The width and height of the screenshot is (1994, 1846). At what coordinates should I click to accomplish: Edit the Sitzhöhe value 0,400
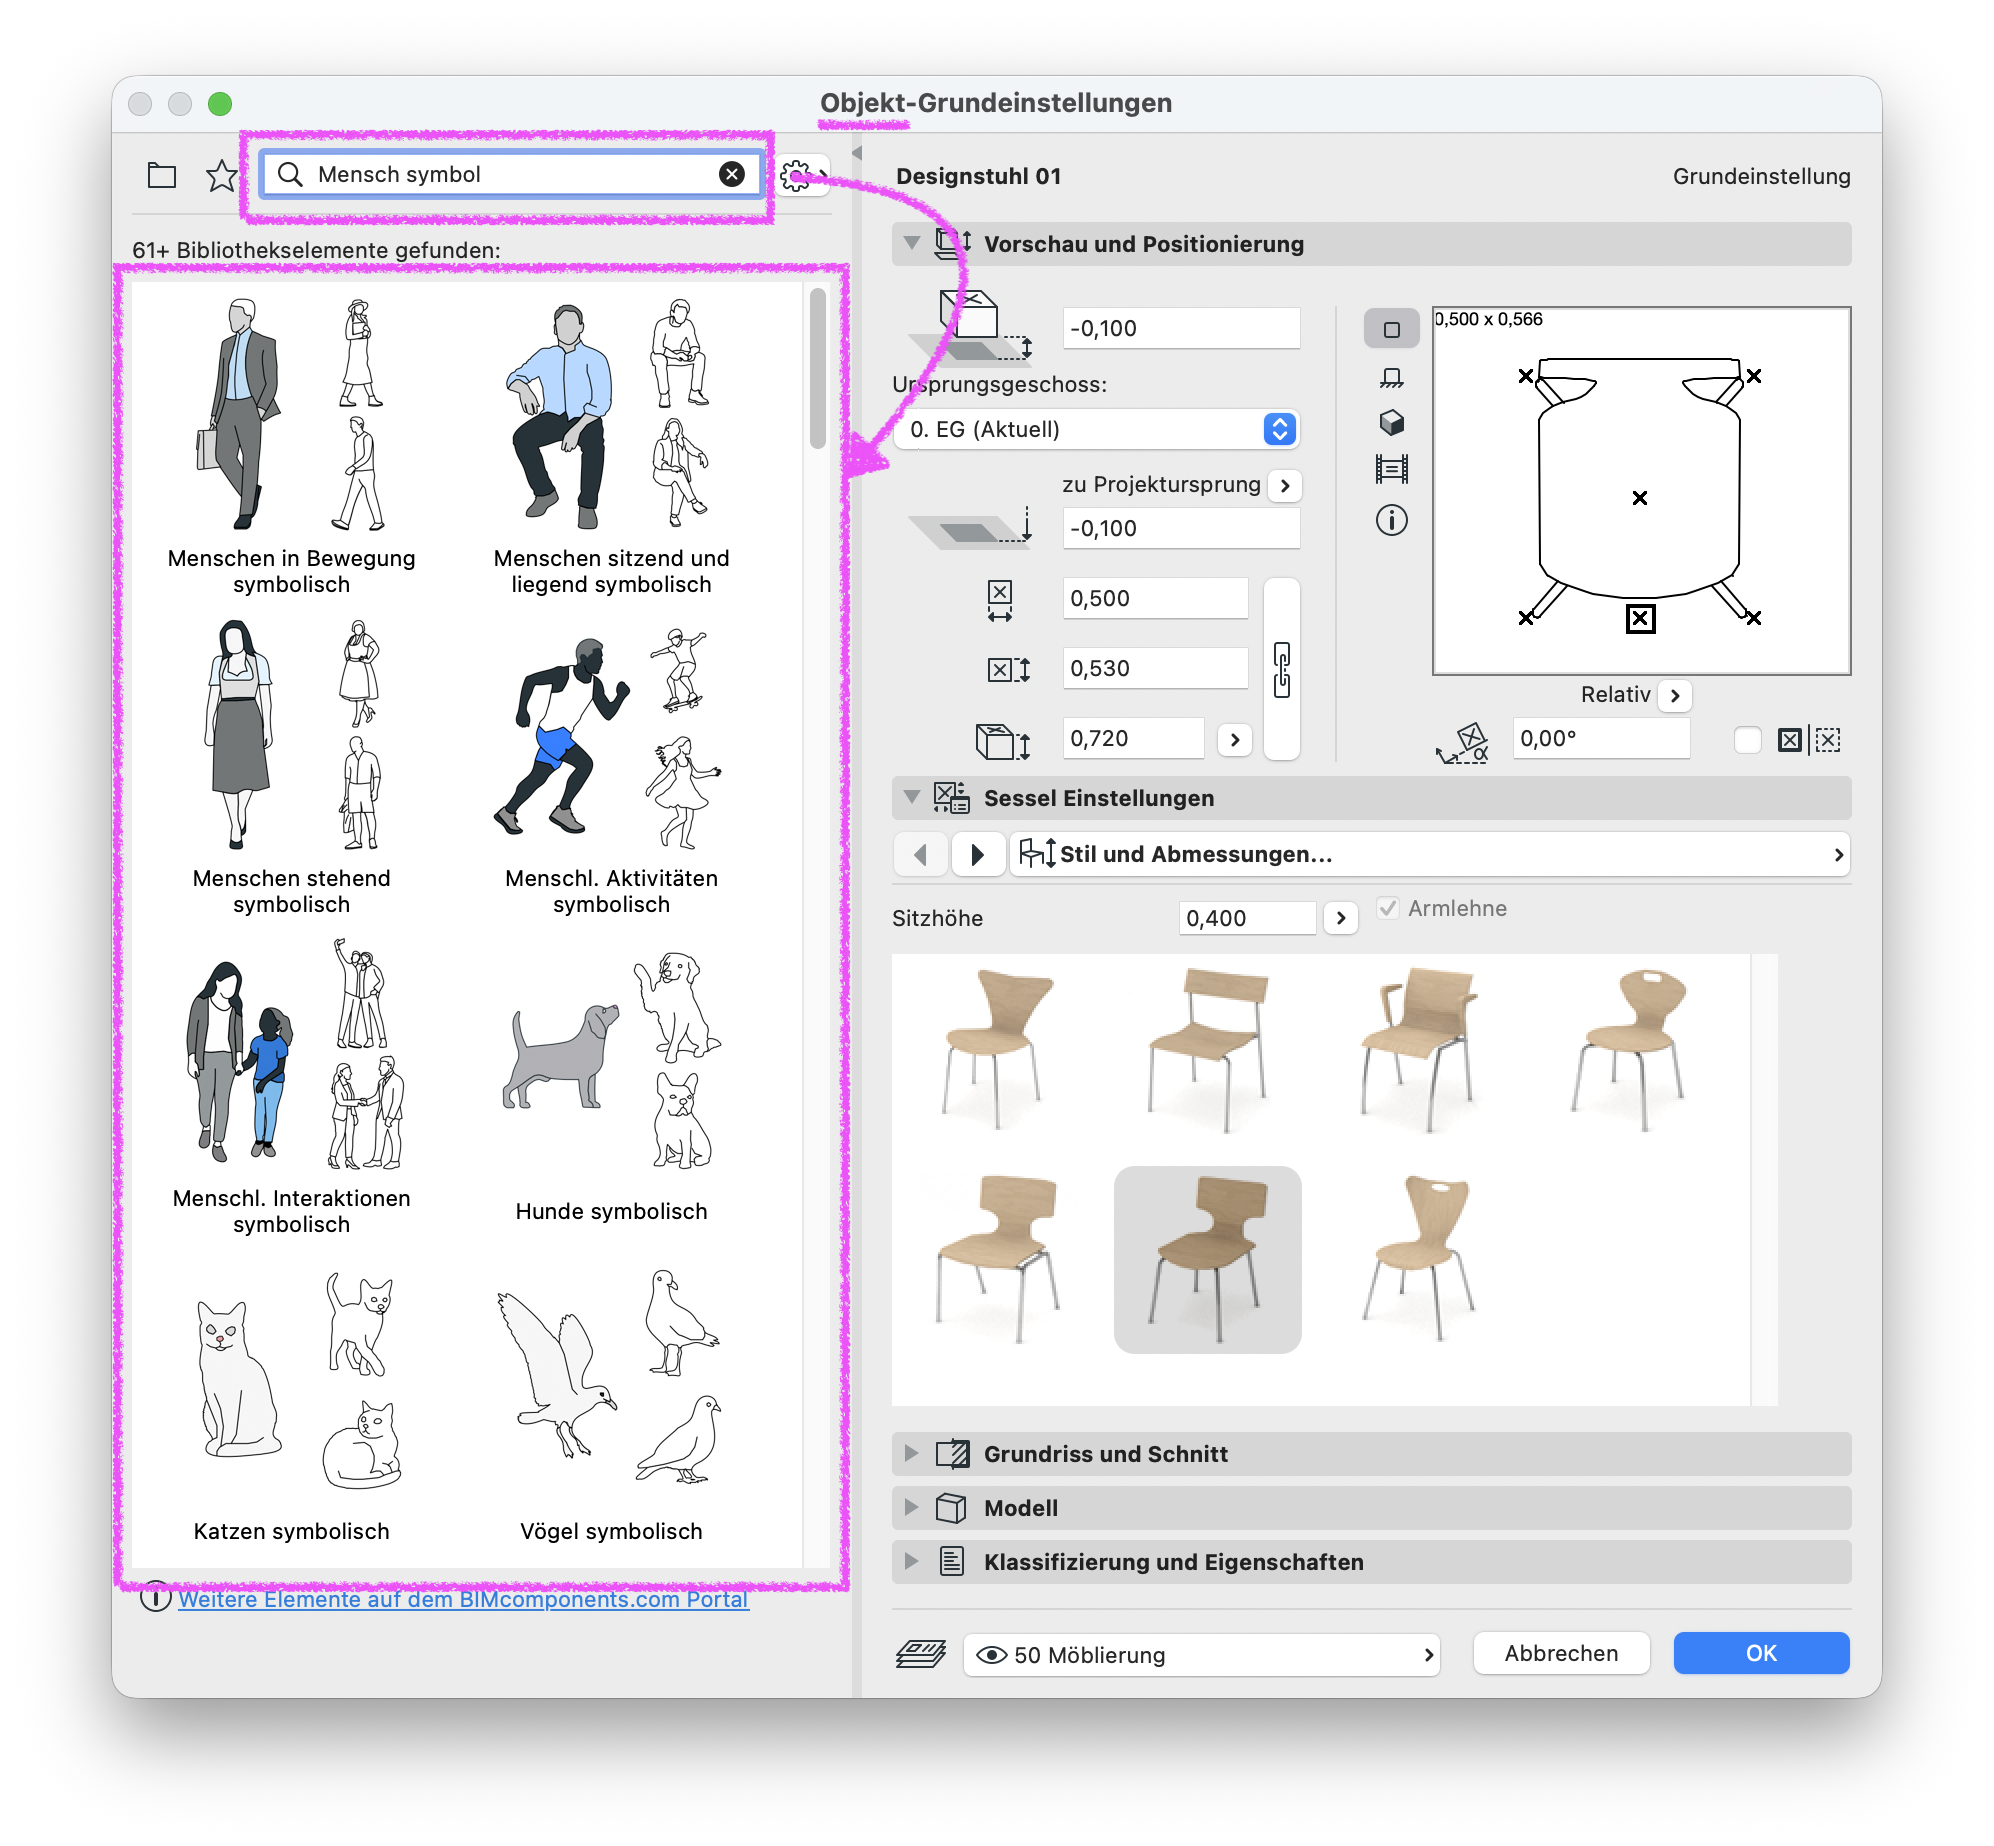click(1247, 918)
